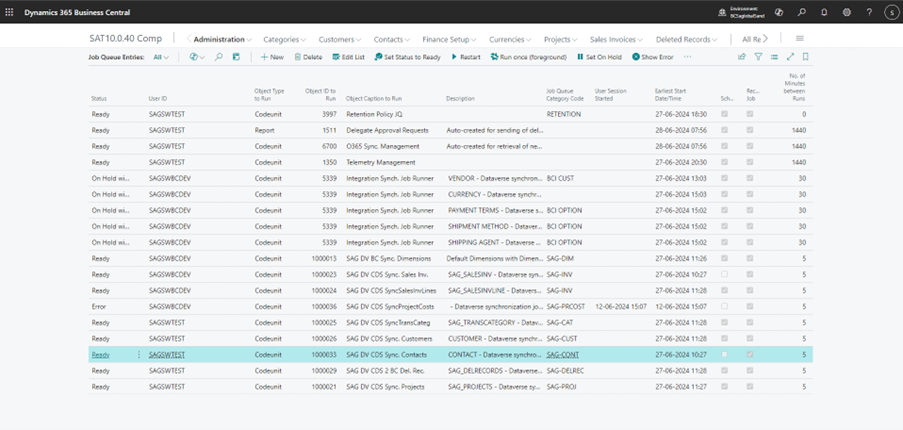Click Run once (foreground)
Viewport: 903px width, 430px height.
(528, 57)
